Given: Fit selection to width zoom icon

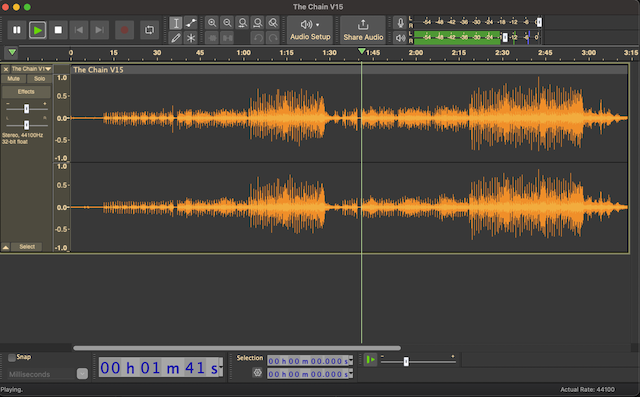Looking at the screenshot, I should pos(242,23).
